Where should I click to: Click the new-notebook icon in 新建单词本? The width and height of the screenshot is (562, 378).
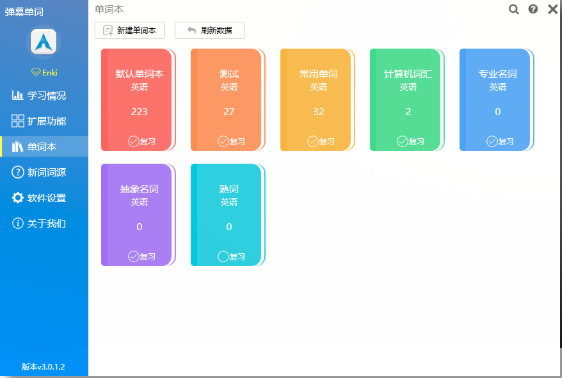[108, 30]
